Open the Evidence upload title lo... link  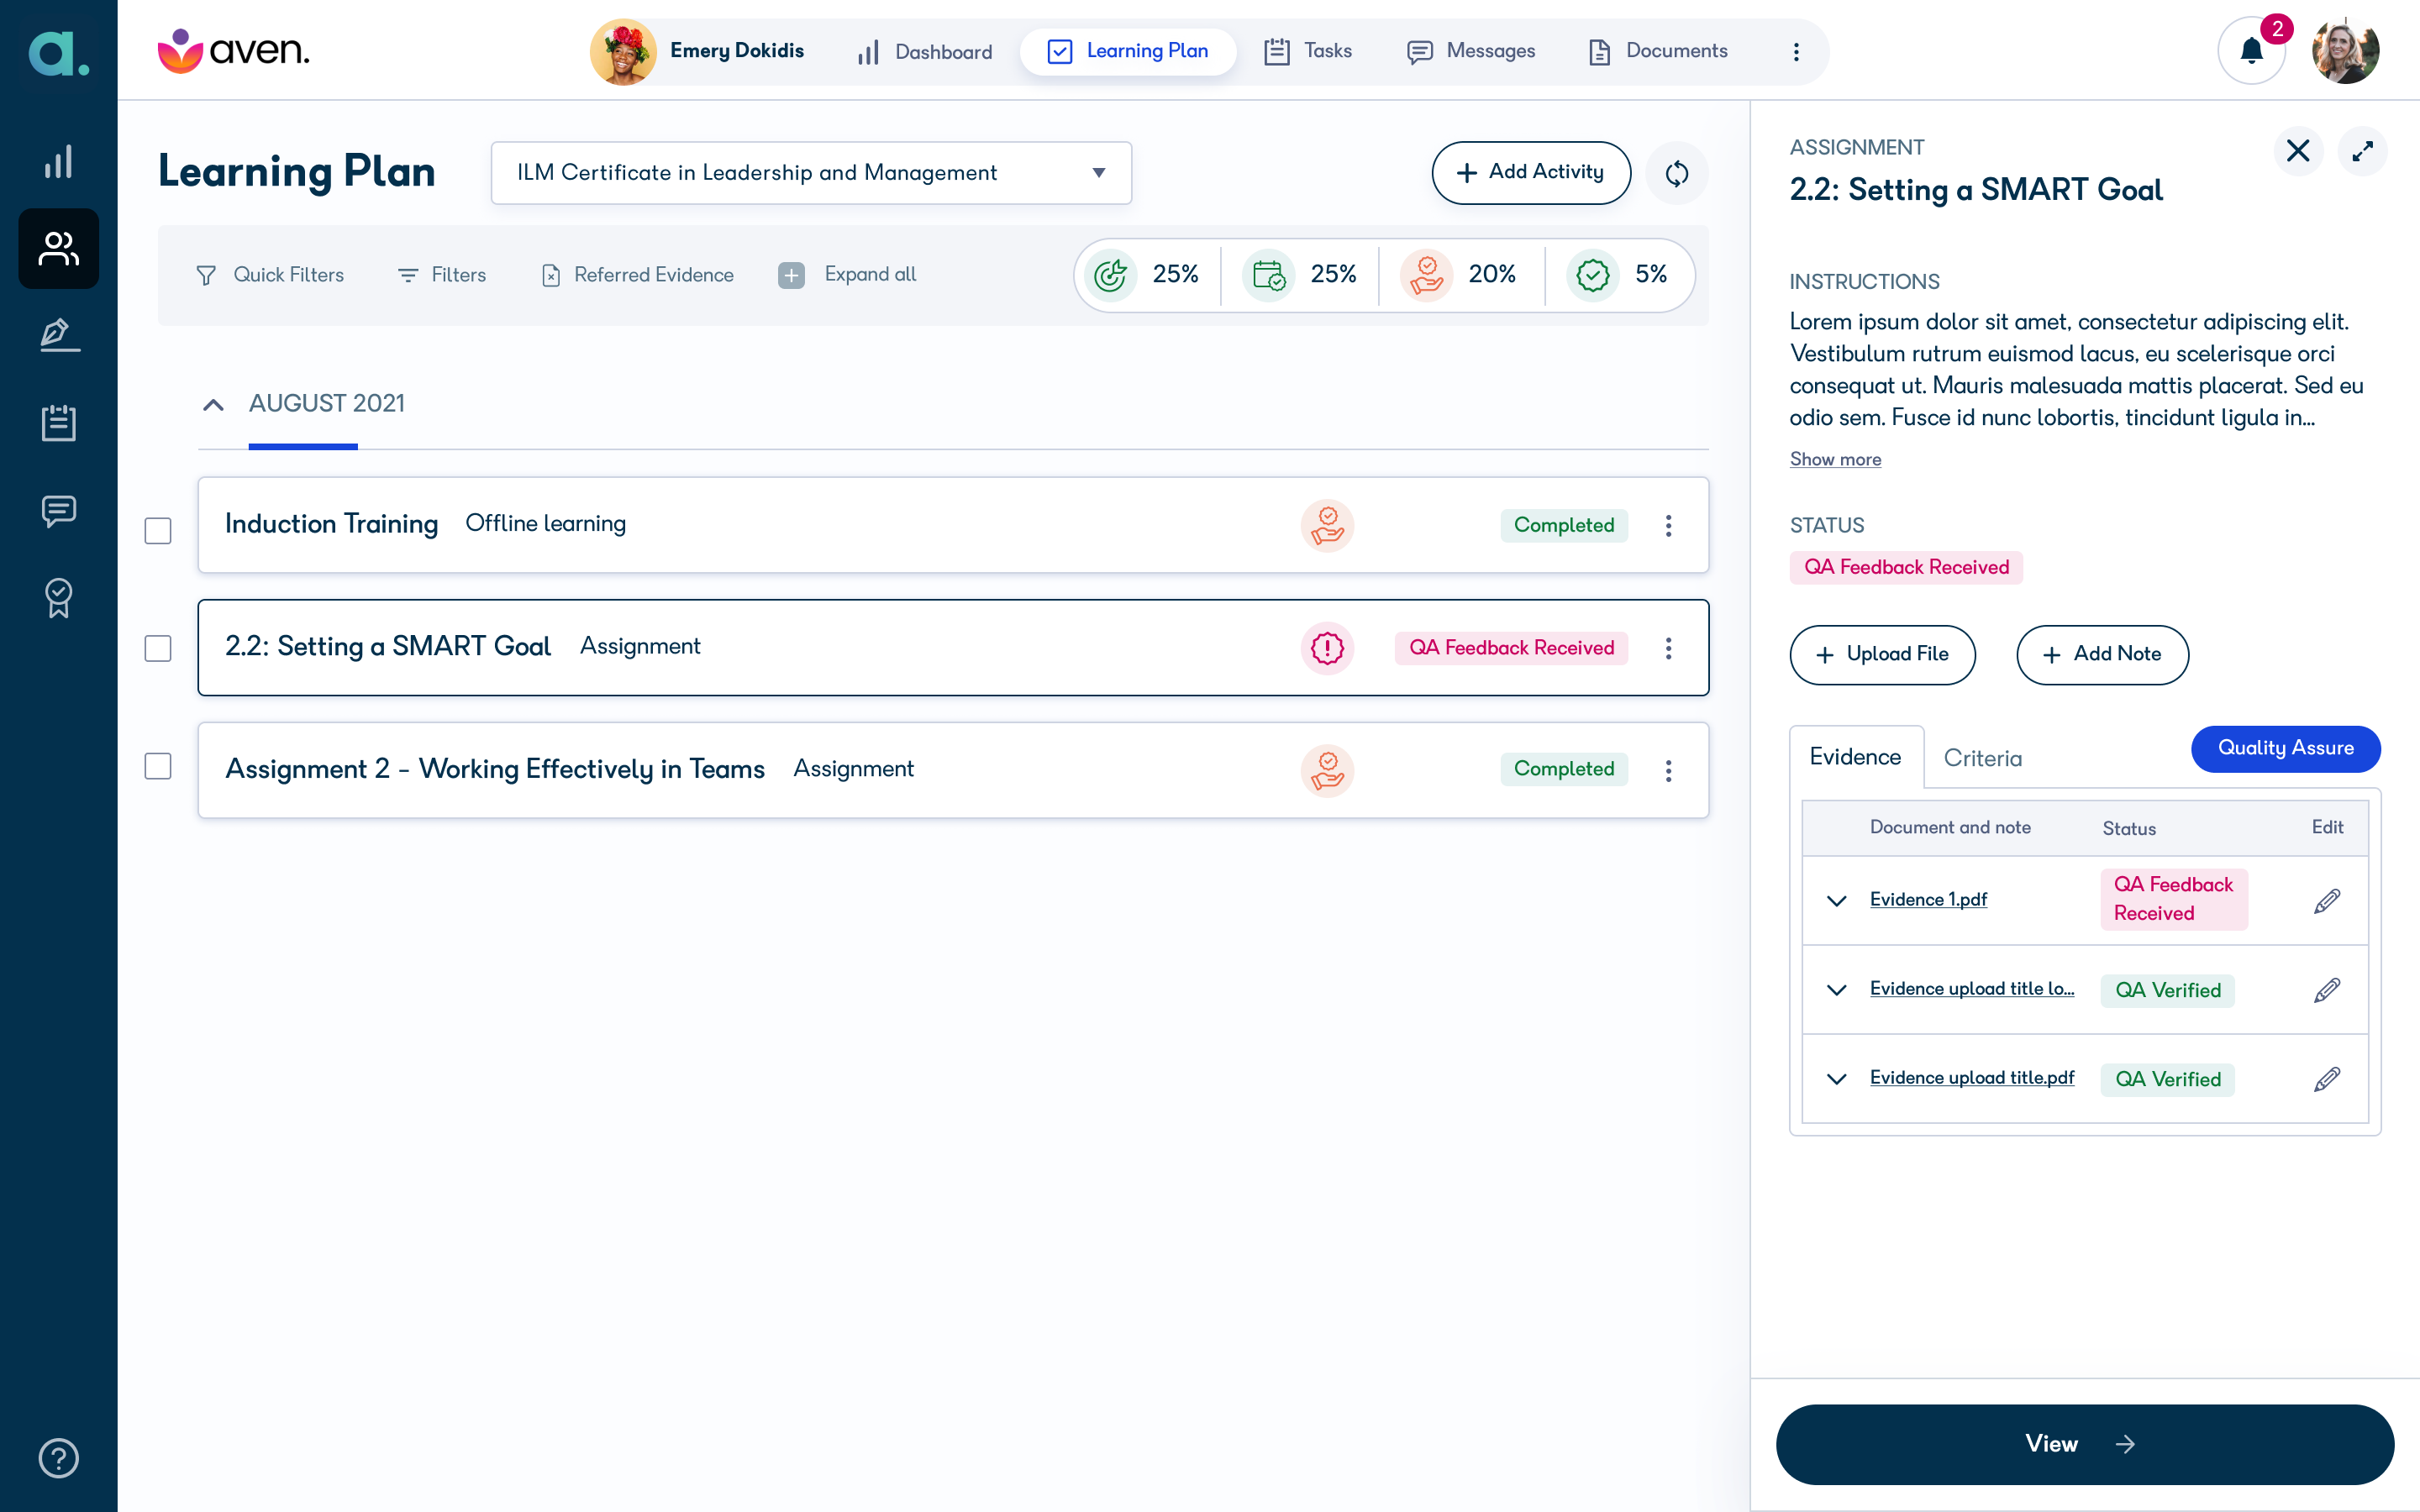(1972, 988)
